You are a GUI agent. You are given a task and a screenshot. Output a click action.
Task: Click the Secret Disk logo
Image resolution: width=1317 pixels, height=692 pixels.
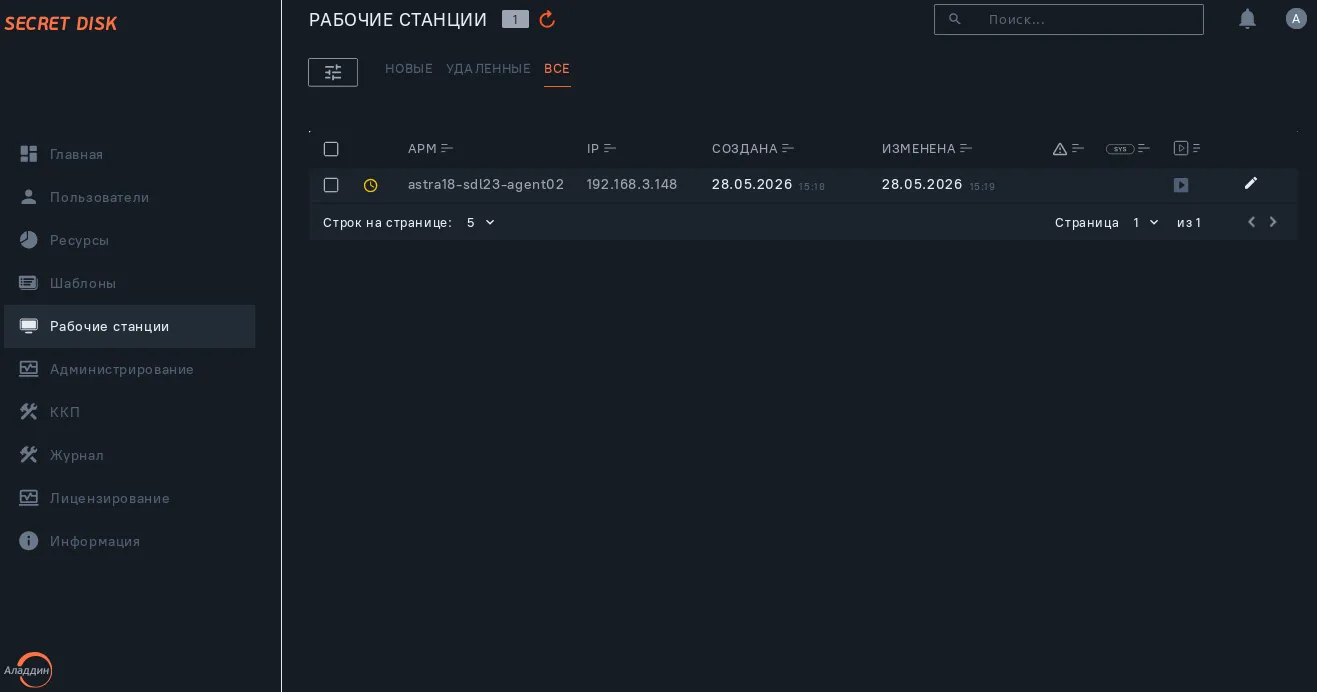(x=61, y=23)
